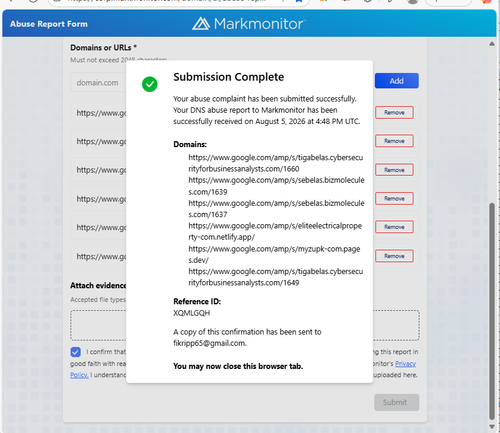Click the greyed Submit button
This screenshot has width=500, height=433.
tap(396, 402)
